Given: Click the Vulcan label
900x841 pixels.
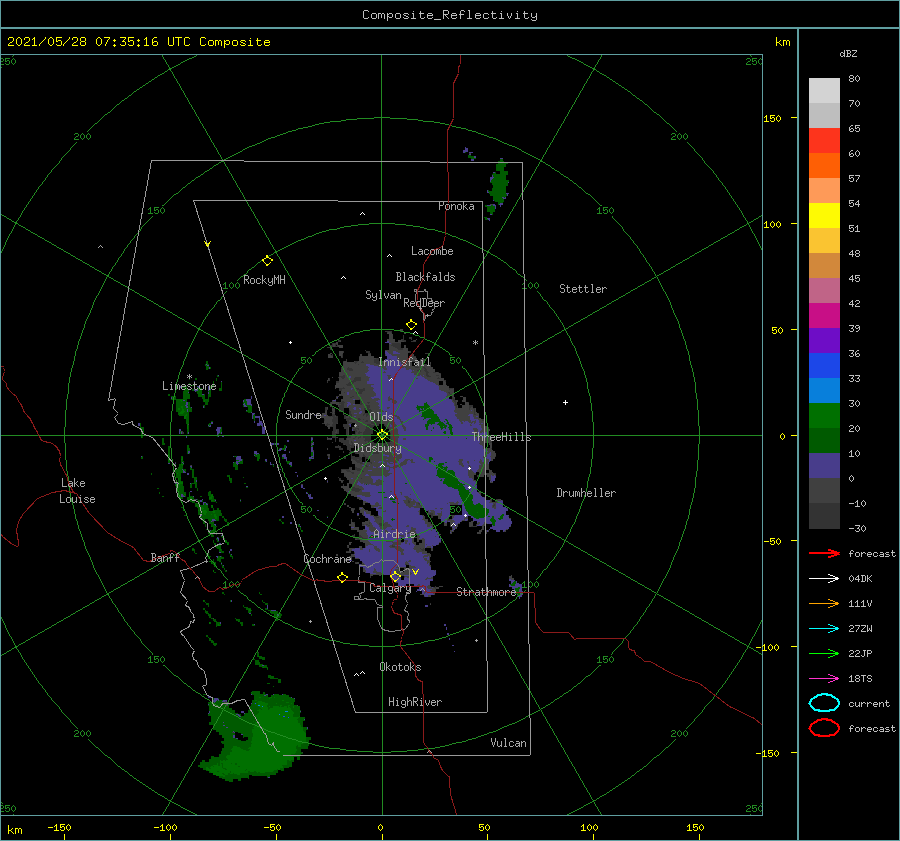Looking at the screenshot, I should (x=509, y=743).
